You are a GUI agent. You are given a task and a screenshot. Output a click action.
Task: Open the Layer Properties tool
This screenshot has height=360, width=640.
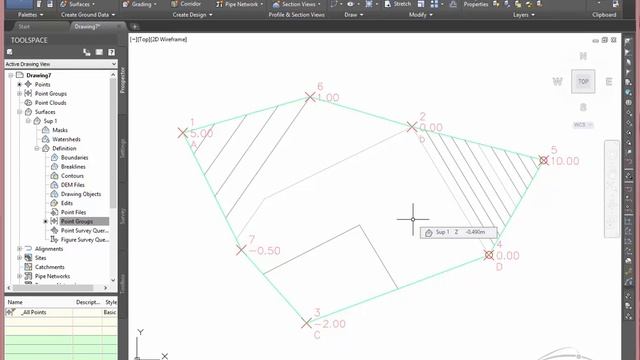point(476,4)
